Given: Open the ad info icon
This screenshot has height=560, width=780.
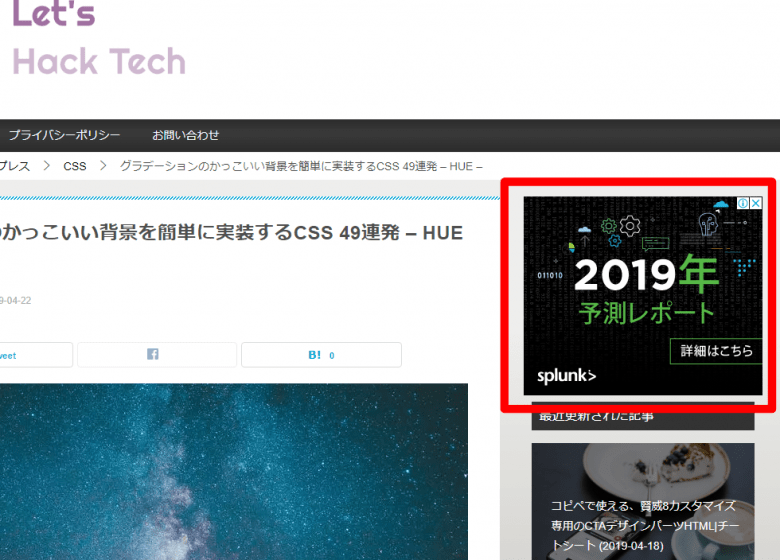Looking at the screenshot, I should coord(743,203).
